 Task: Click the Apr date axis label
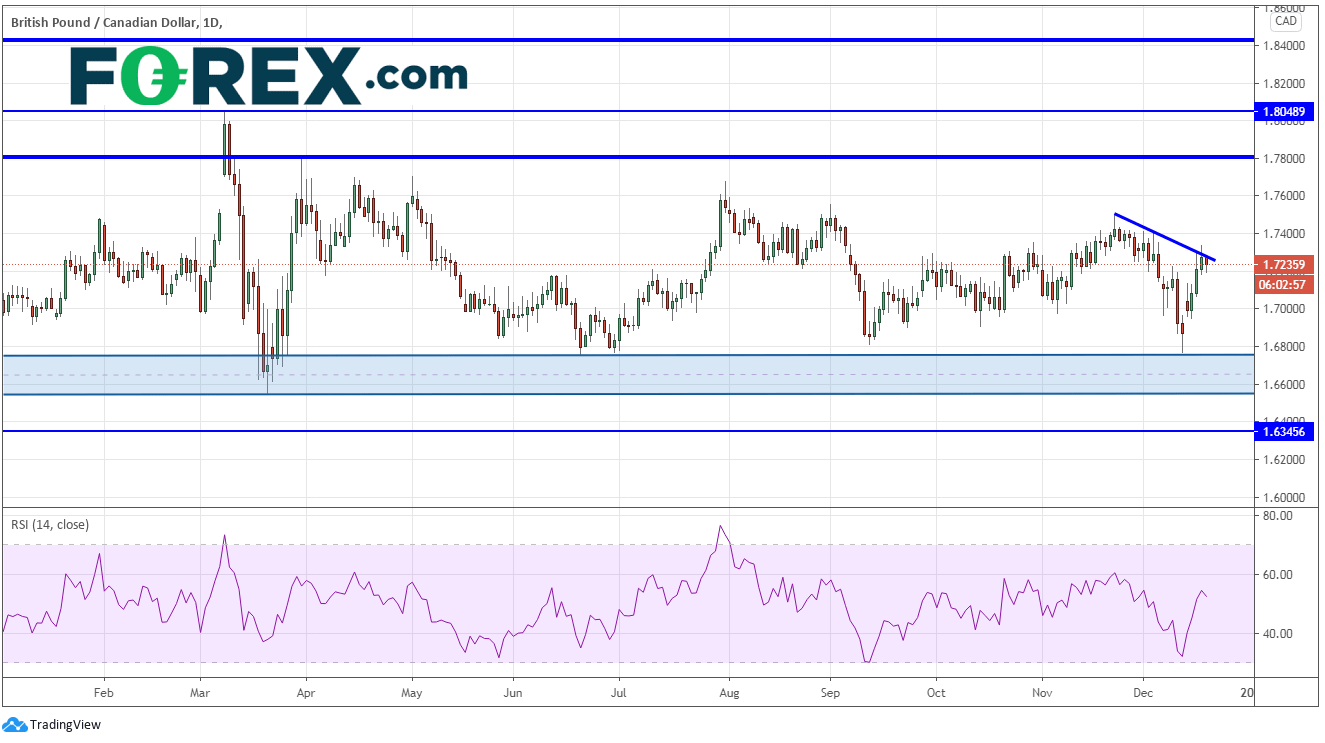pos(306,691)
